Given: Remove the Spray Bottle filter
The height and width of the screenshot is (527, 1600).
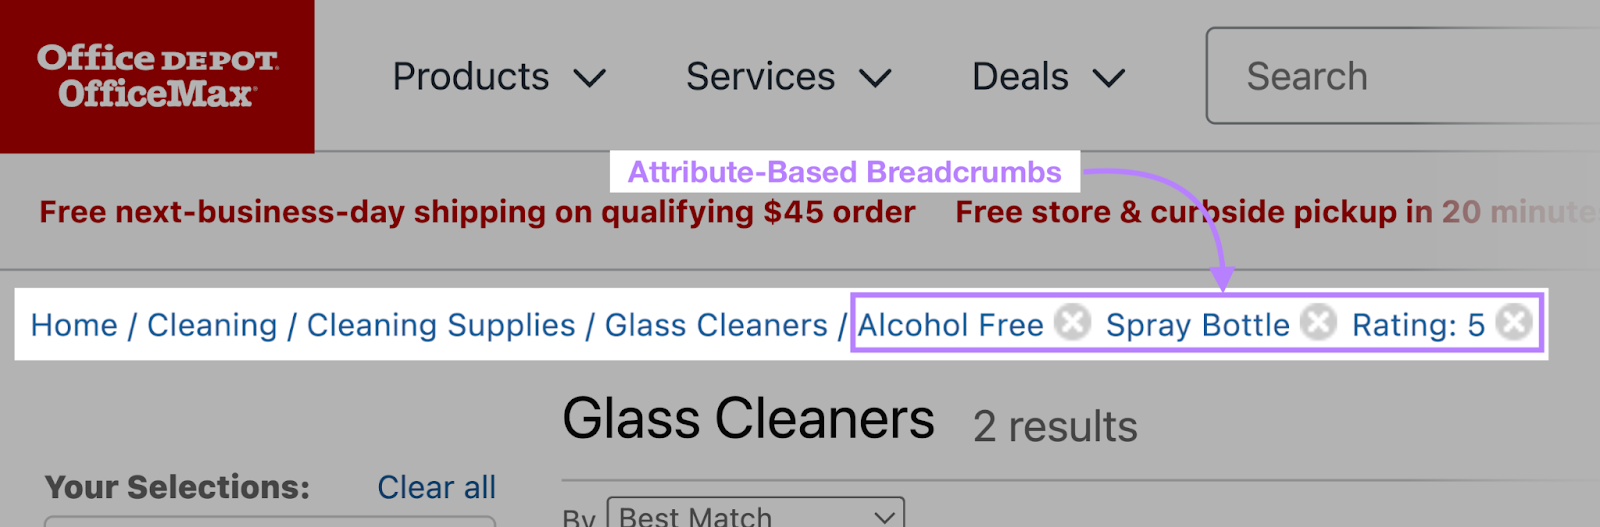Looking at the screenshot, I should tap(1319, 323).
